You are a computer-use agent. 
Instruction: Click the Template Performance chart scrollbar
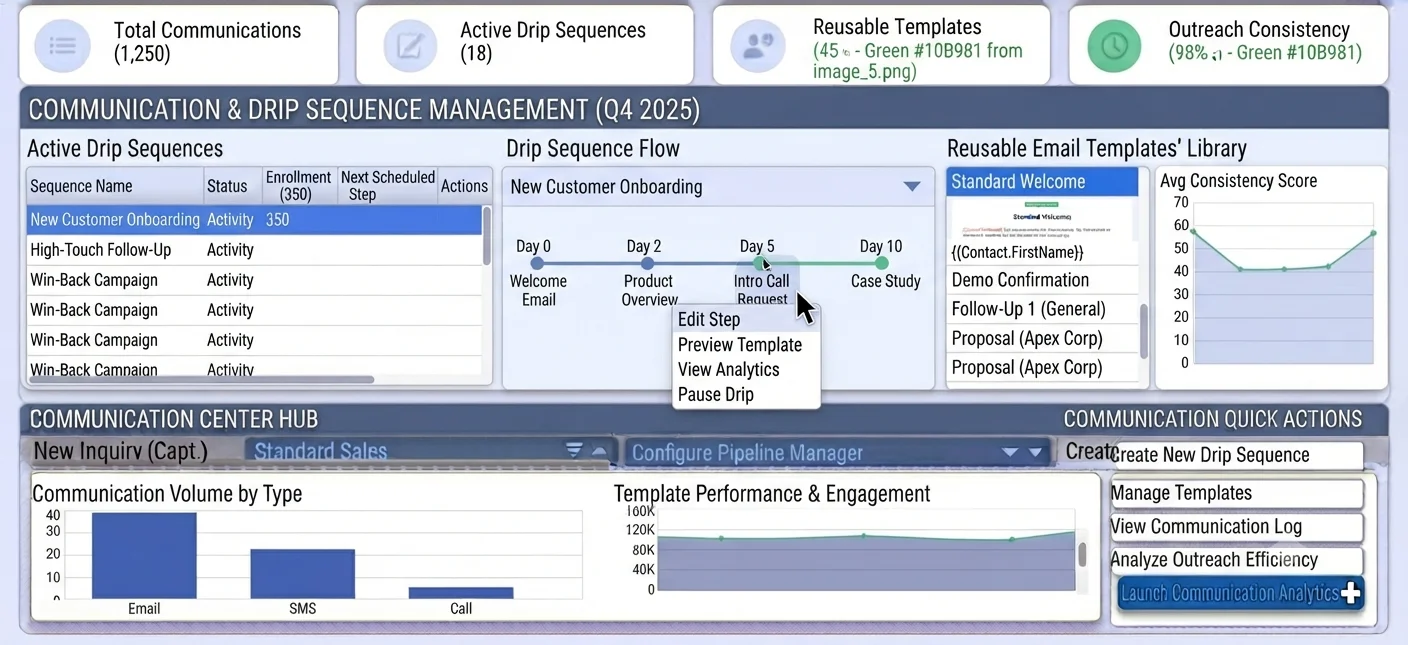pos(1082,554)
